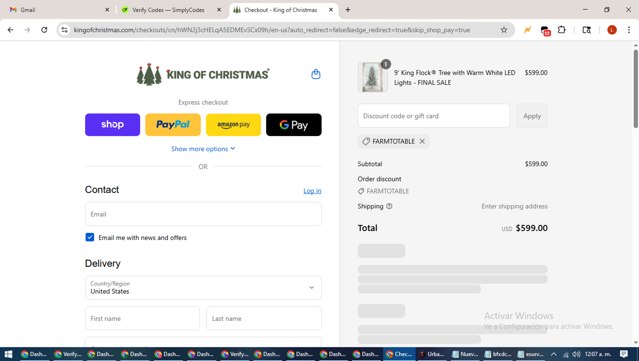Open the tab search side panel icon
Screen dimensions: 639x361
586,30
